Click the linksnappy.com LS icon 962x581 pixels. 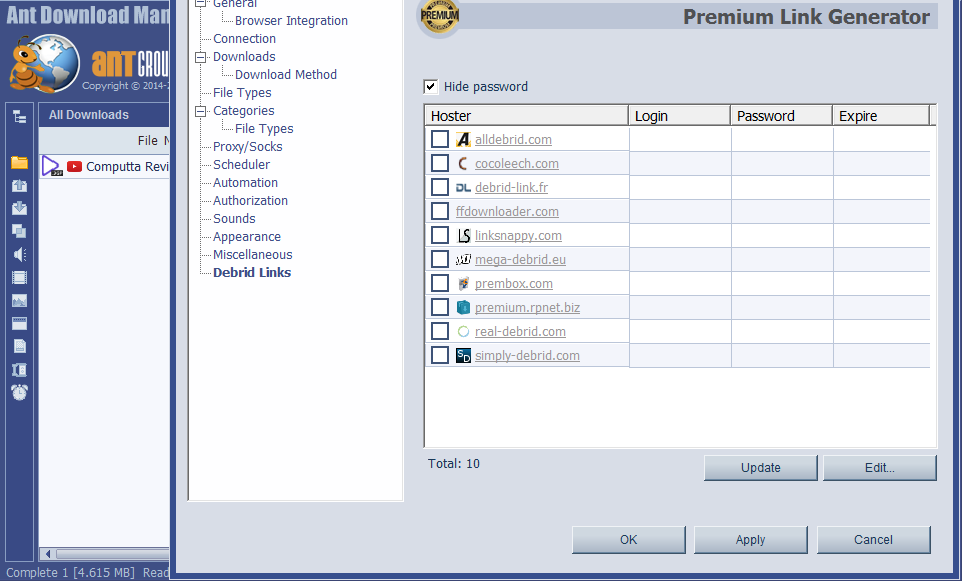463,236
